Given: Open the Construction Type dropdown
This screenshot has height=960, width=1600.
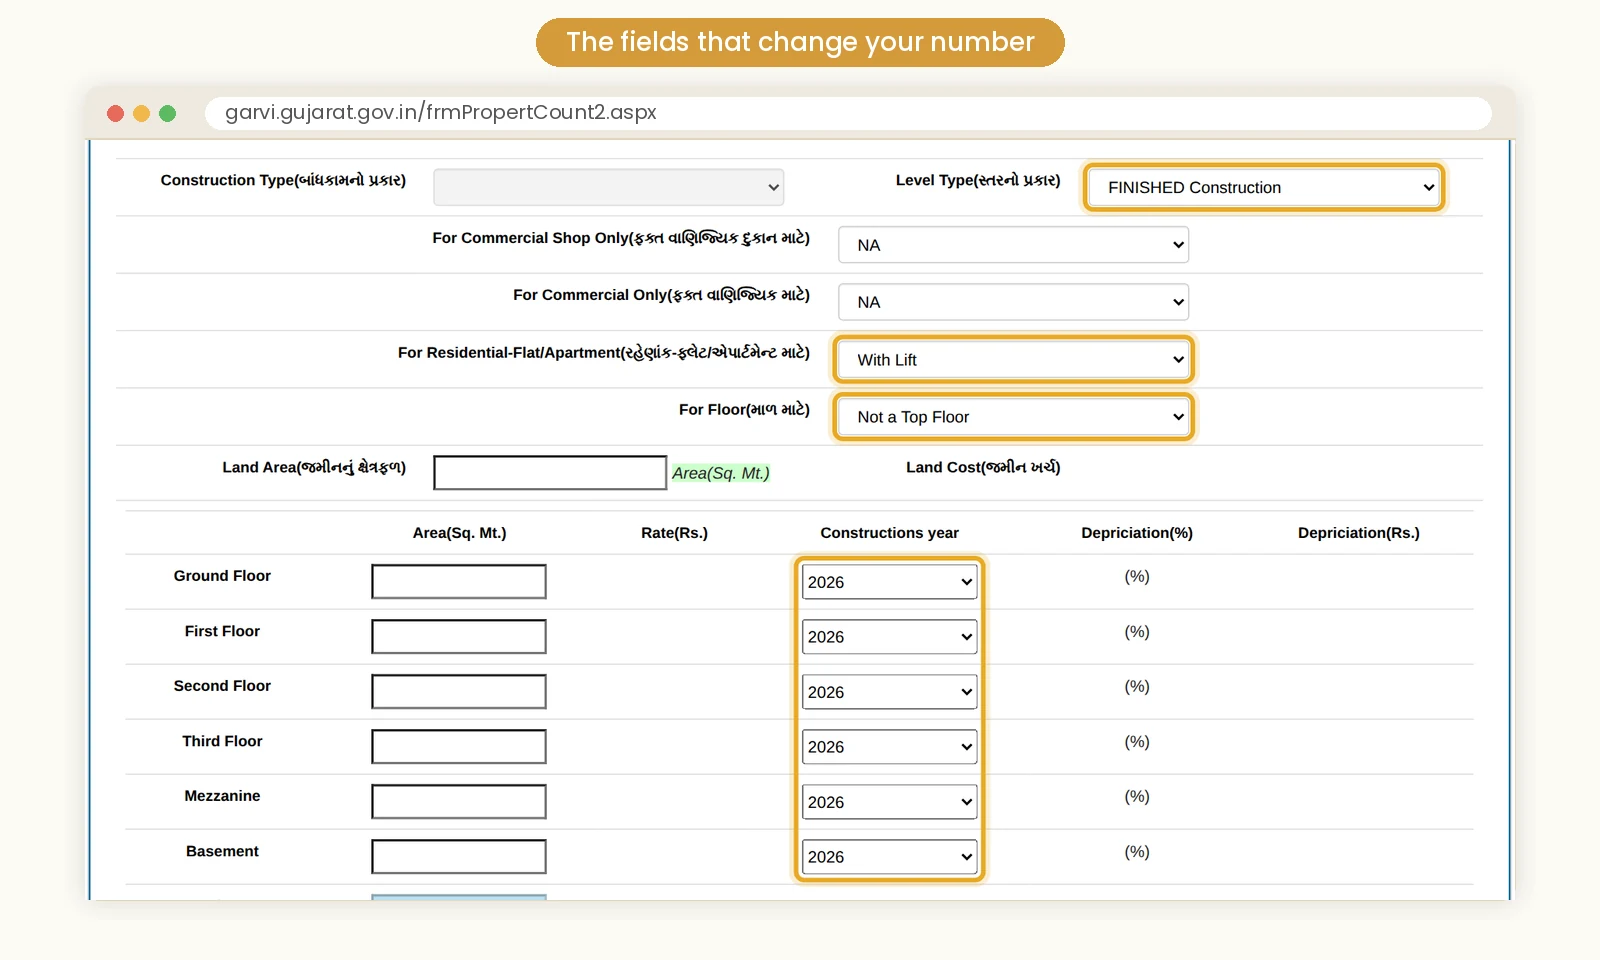Looking at the screenshot, I should pos(608,187).
